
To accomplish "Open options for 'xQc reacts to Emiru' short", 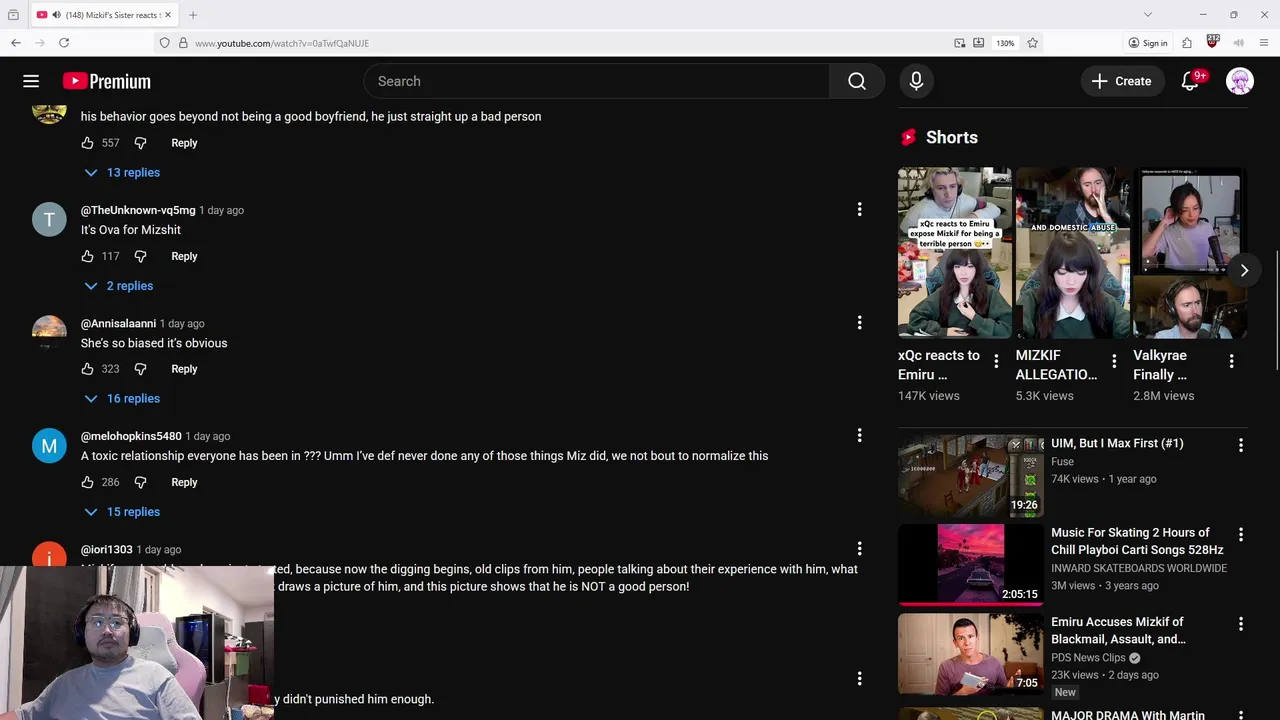I will pos(996,361).
